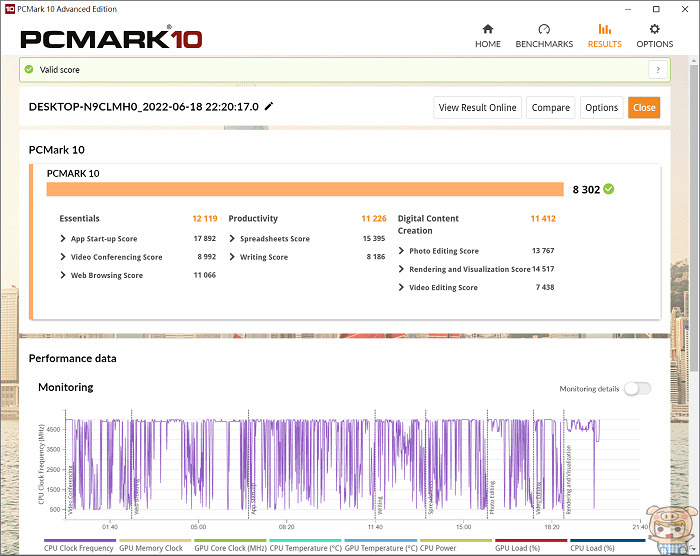Select CPU Clock Frequency legend swatch
Viewport: 700px width, 556px height.
click(79, 540)
